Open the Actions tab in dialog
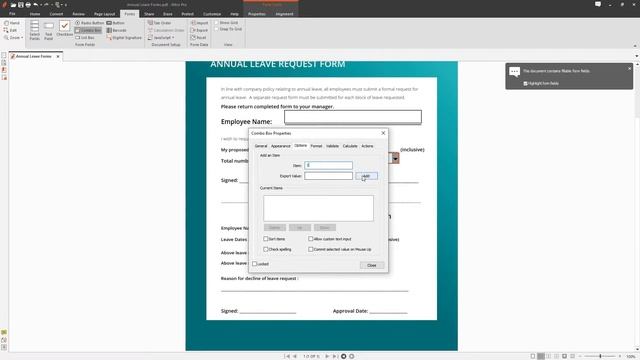Screen dimensions: 640x360 (367, 146)
